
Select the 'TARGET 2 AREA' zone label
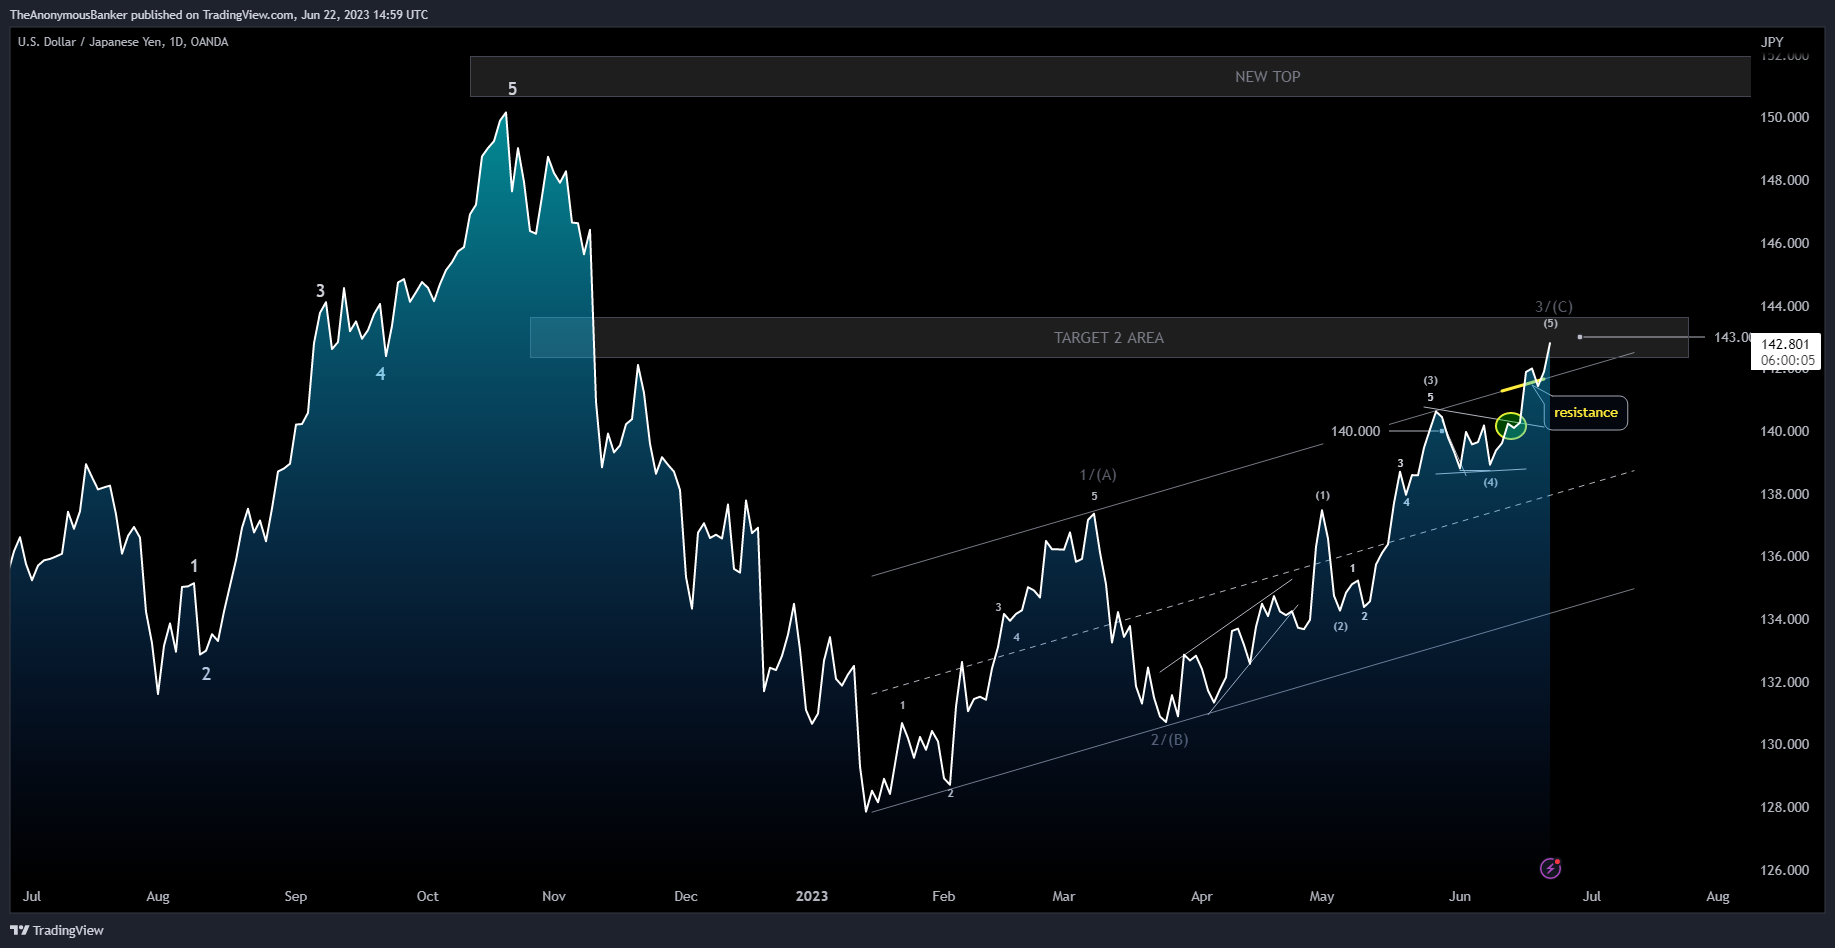click(1109, 338)
